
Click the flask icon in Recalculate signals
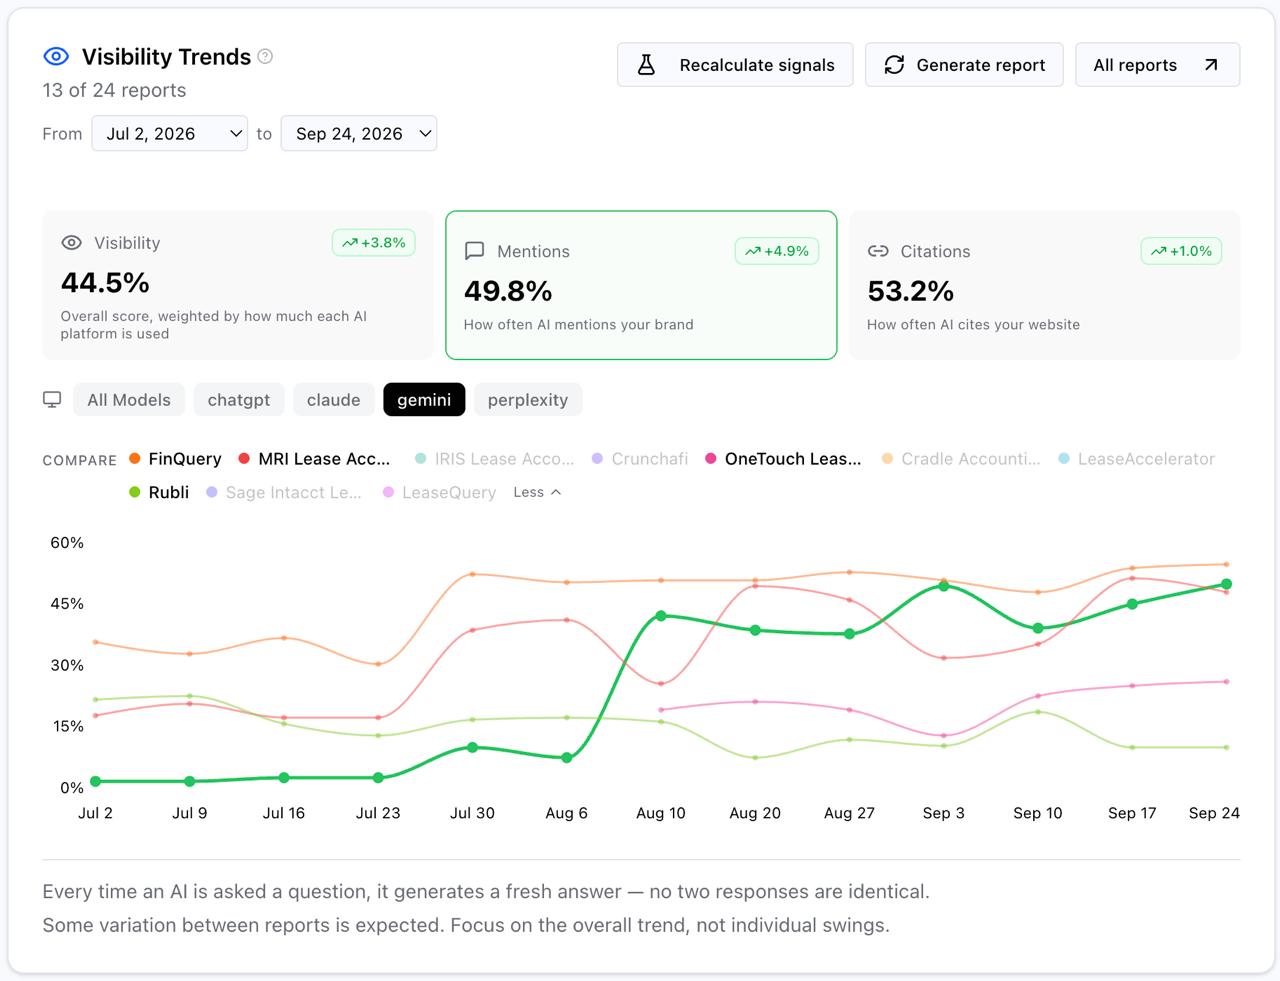tap(647, 65)
